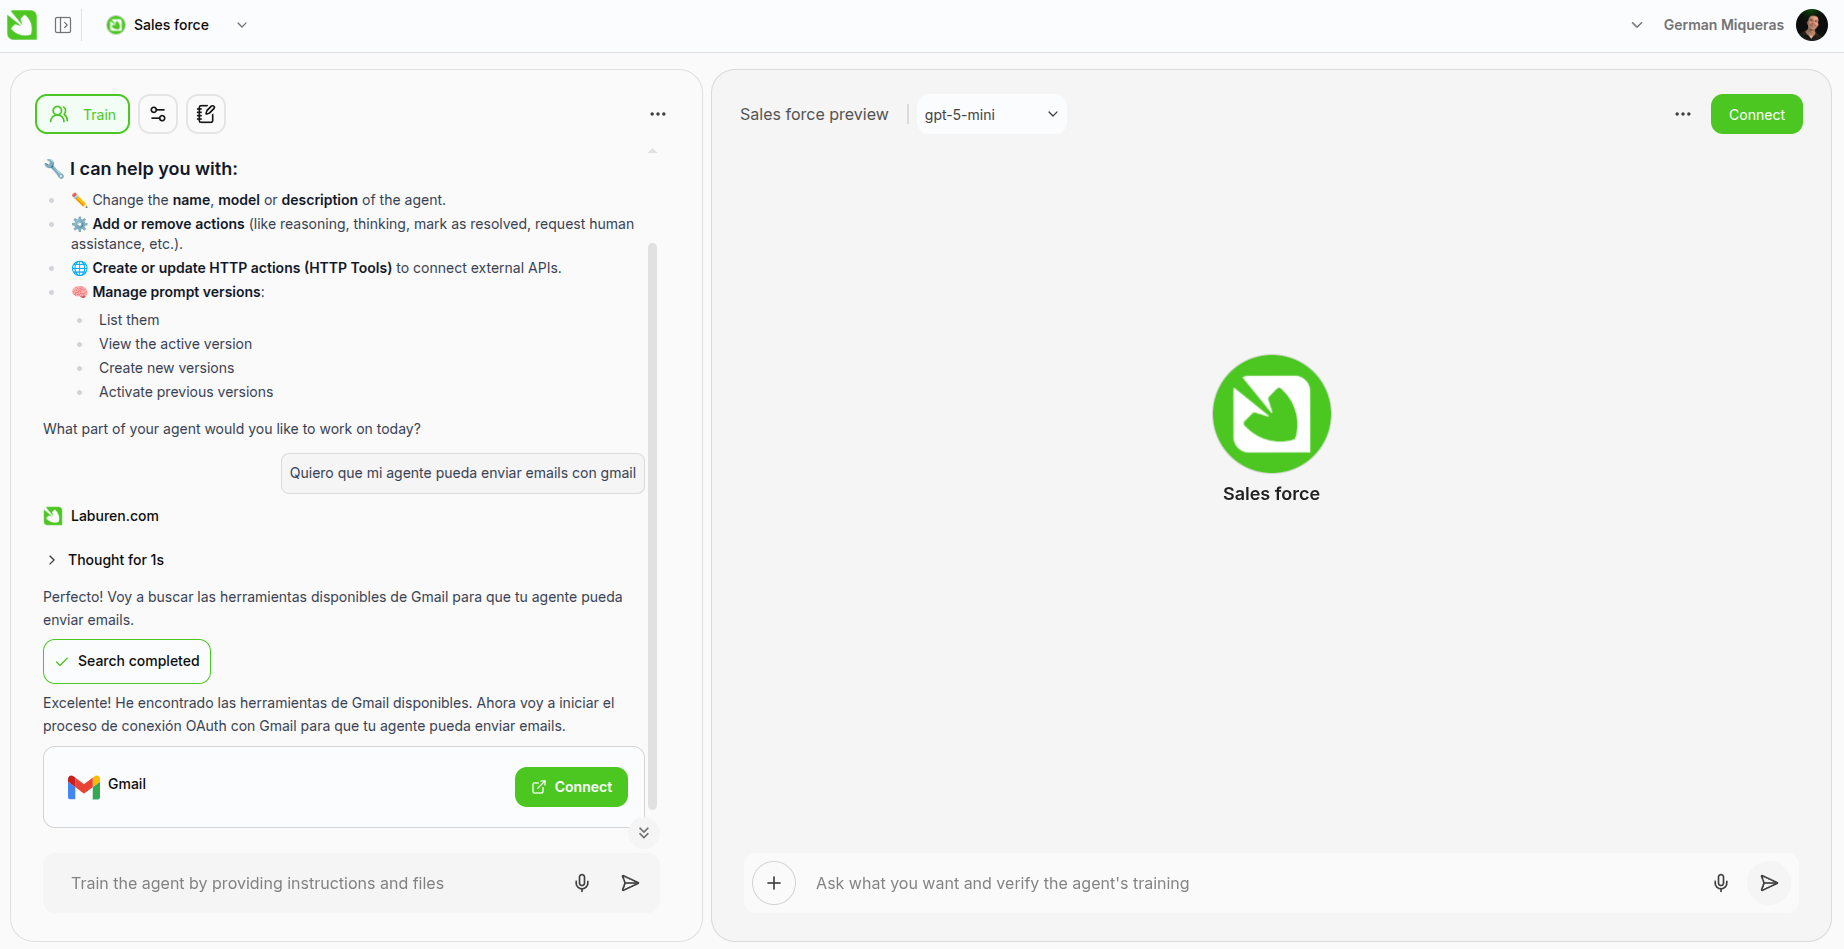Click the 'Create new versions' text
This screenshot has width=1844, height=949.
click(x=166, y=368)
